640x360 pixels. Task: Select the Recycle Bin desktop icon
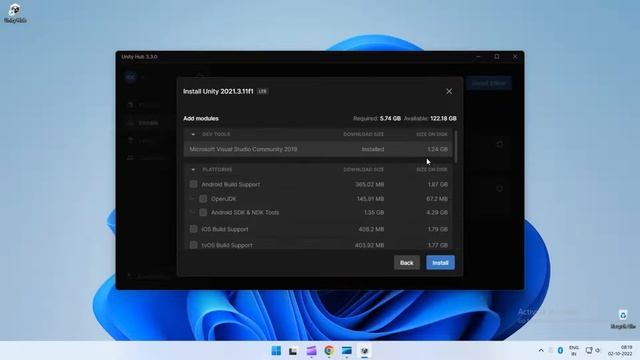[623, 320]
